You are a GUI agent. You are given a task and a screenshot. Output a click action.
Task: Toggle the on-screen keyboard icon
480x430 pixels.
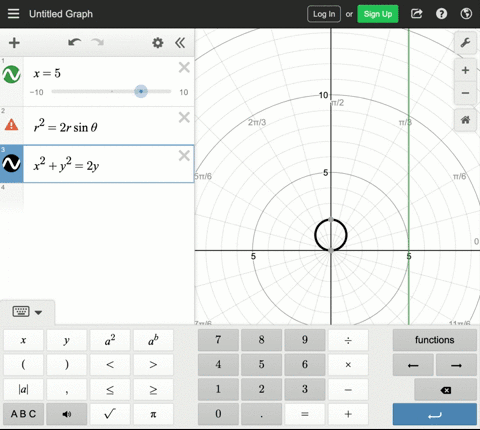click(21, 311)
